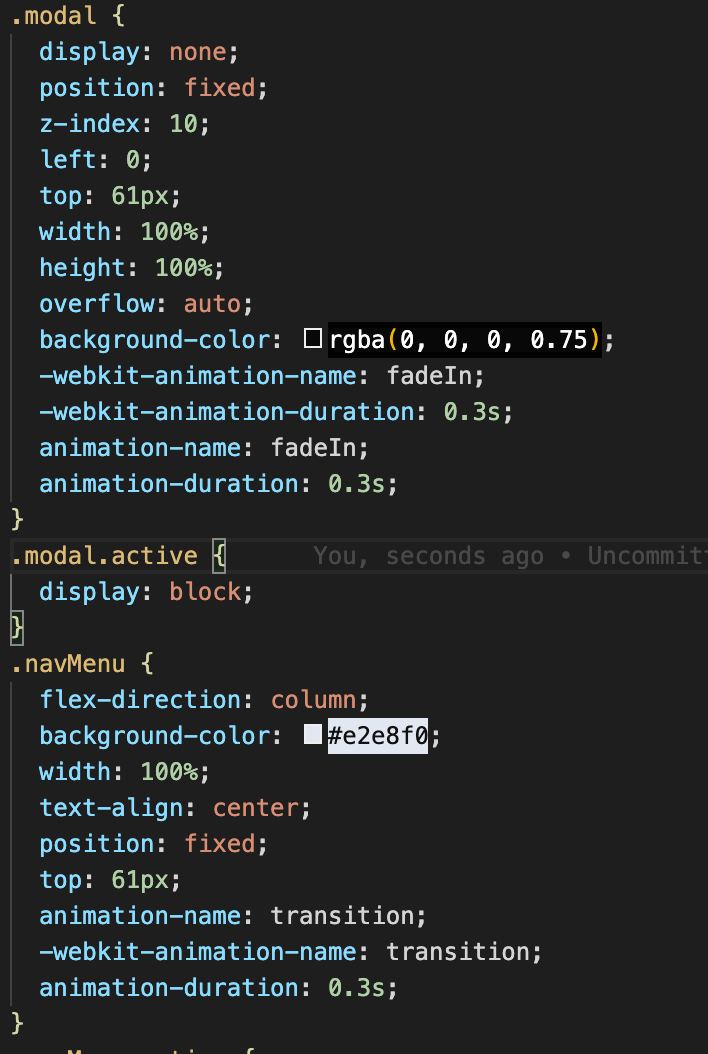Viewport: 708px width, 1054px height.
Task: Place cursor on the left property
Action: coord(68,160)
